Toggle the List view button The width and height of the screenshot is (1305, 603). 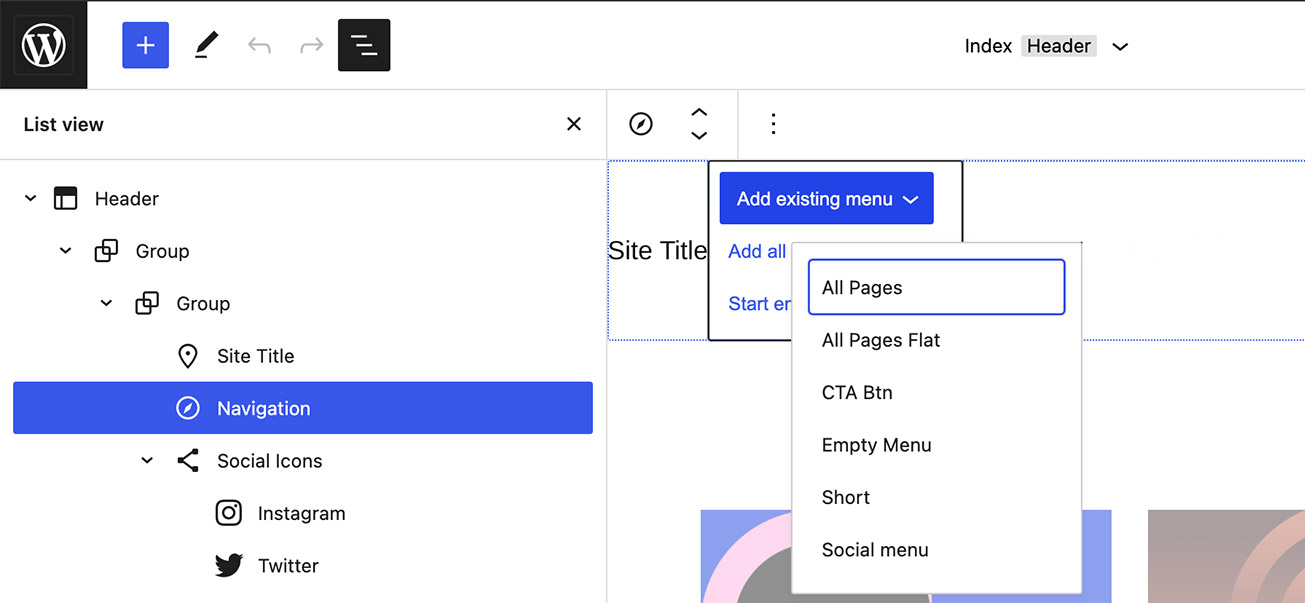click(x=364, y=45)
